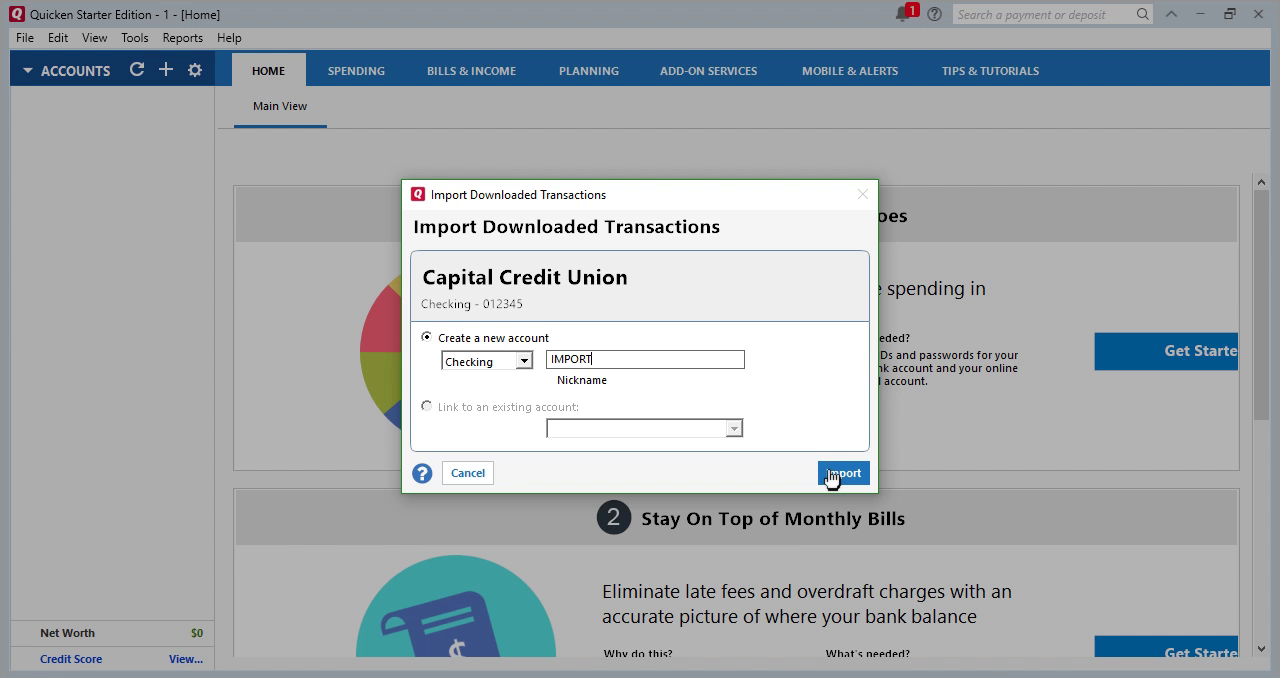
Task: Open the View menu
Action: (x=94, y=38)
